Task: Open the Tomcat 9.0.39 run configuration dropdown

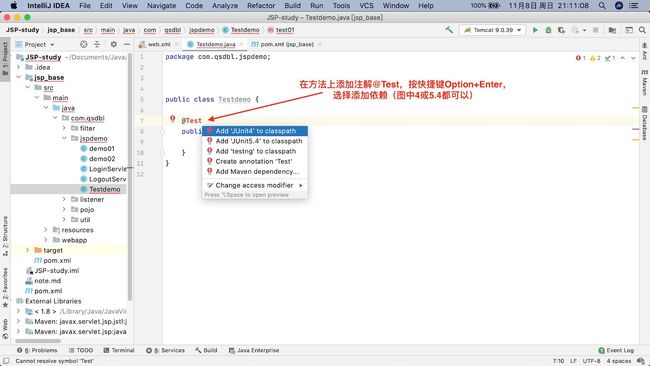Action: pyautogui.click(x=492, y=30)
